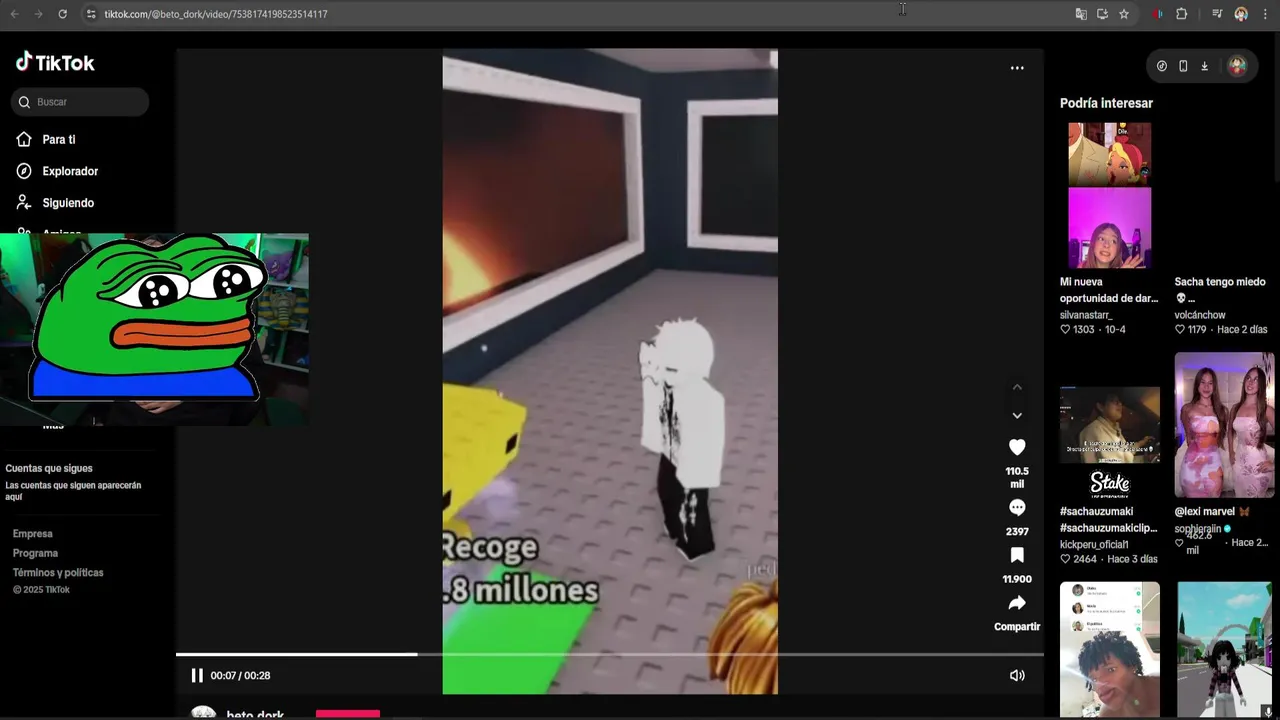The width and height of the screenshot is (1280, 720).
Task: Open the Programa footer link
Action: 35,553
